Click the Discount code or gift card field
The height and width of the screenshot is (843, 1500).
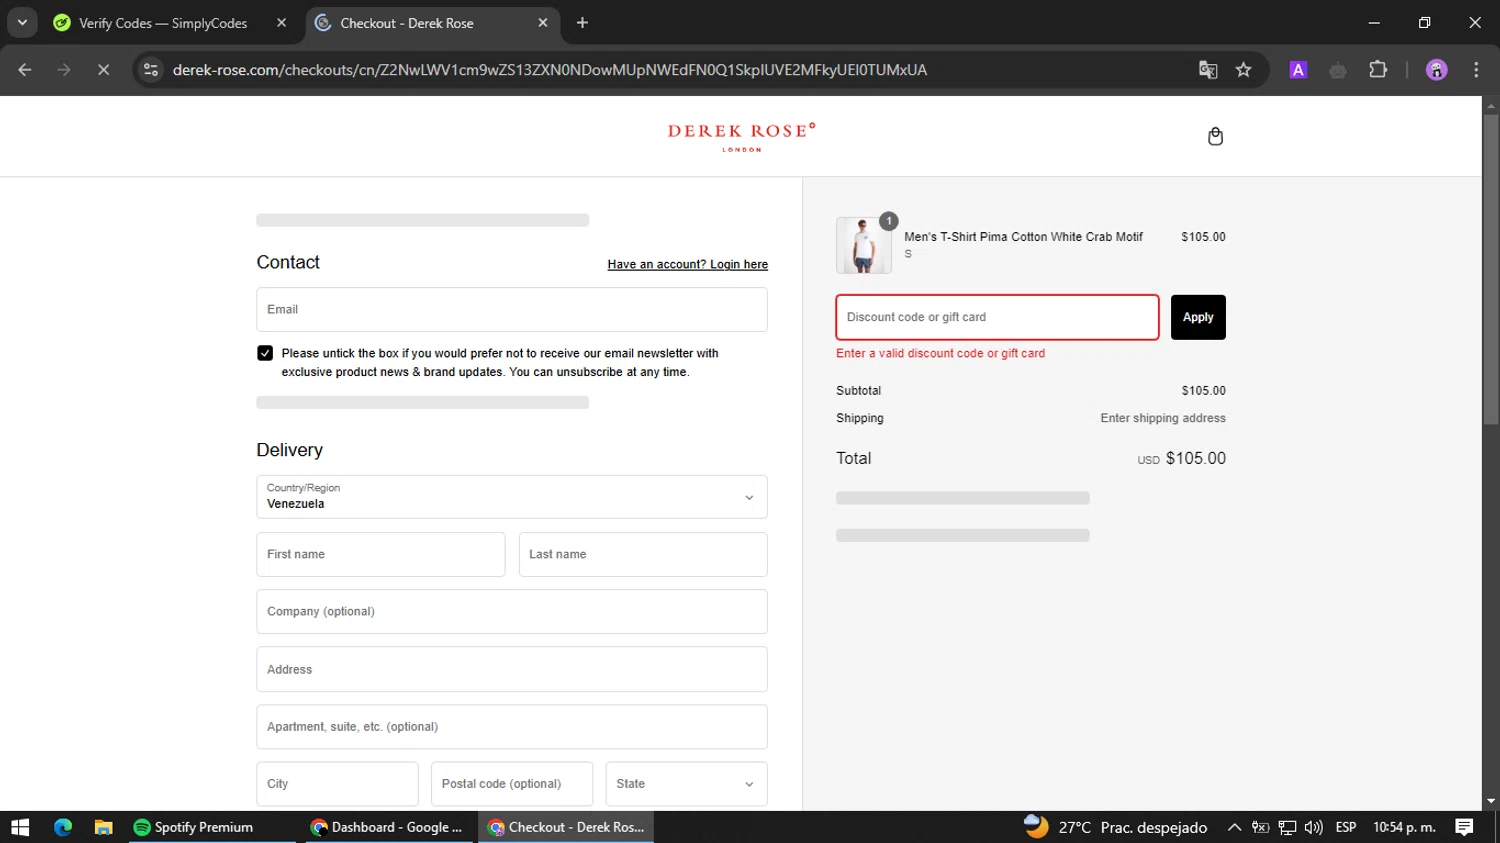coord(997,317)
